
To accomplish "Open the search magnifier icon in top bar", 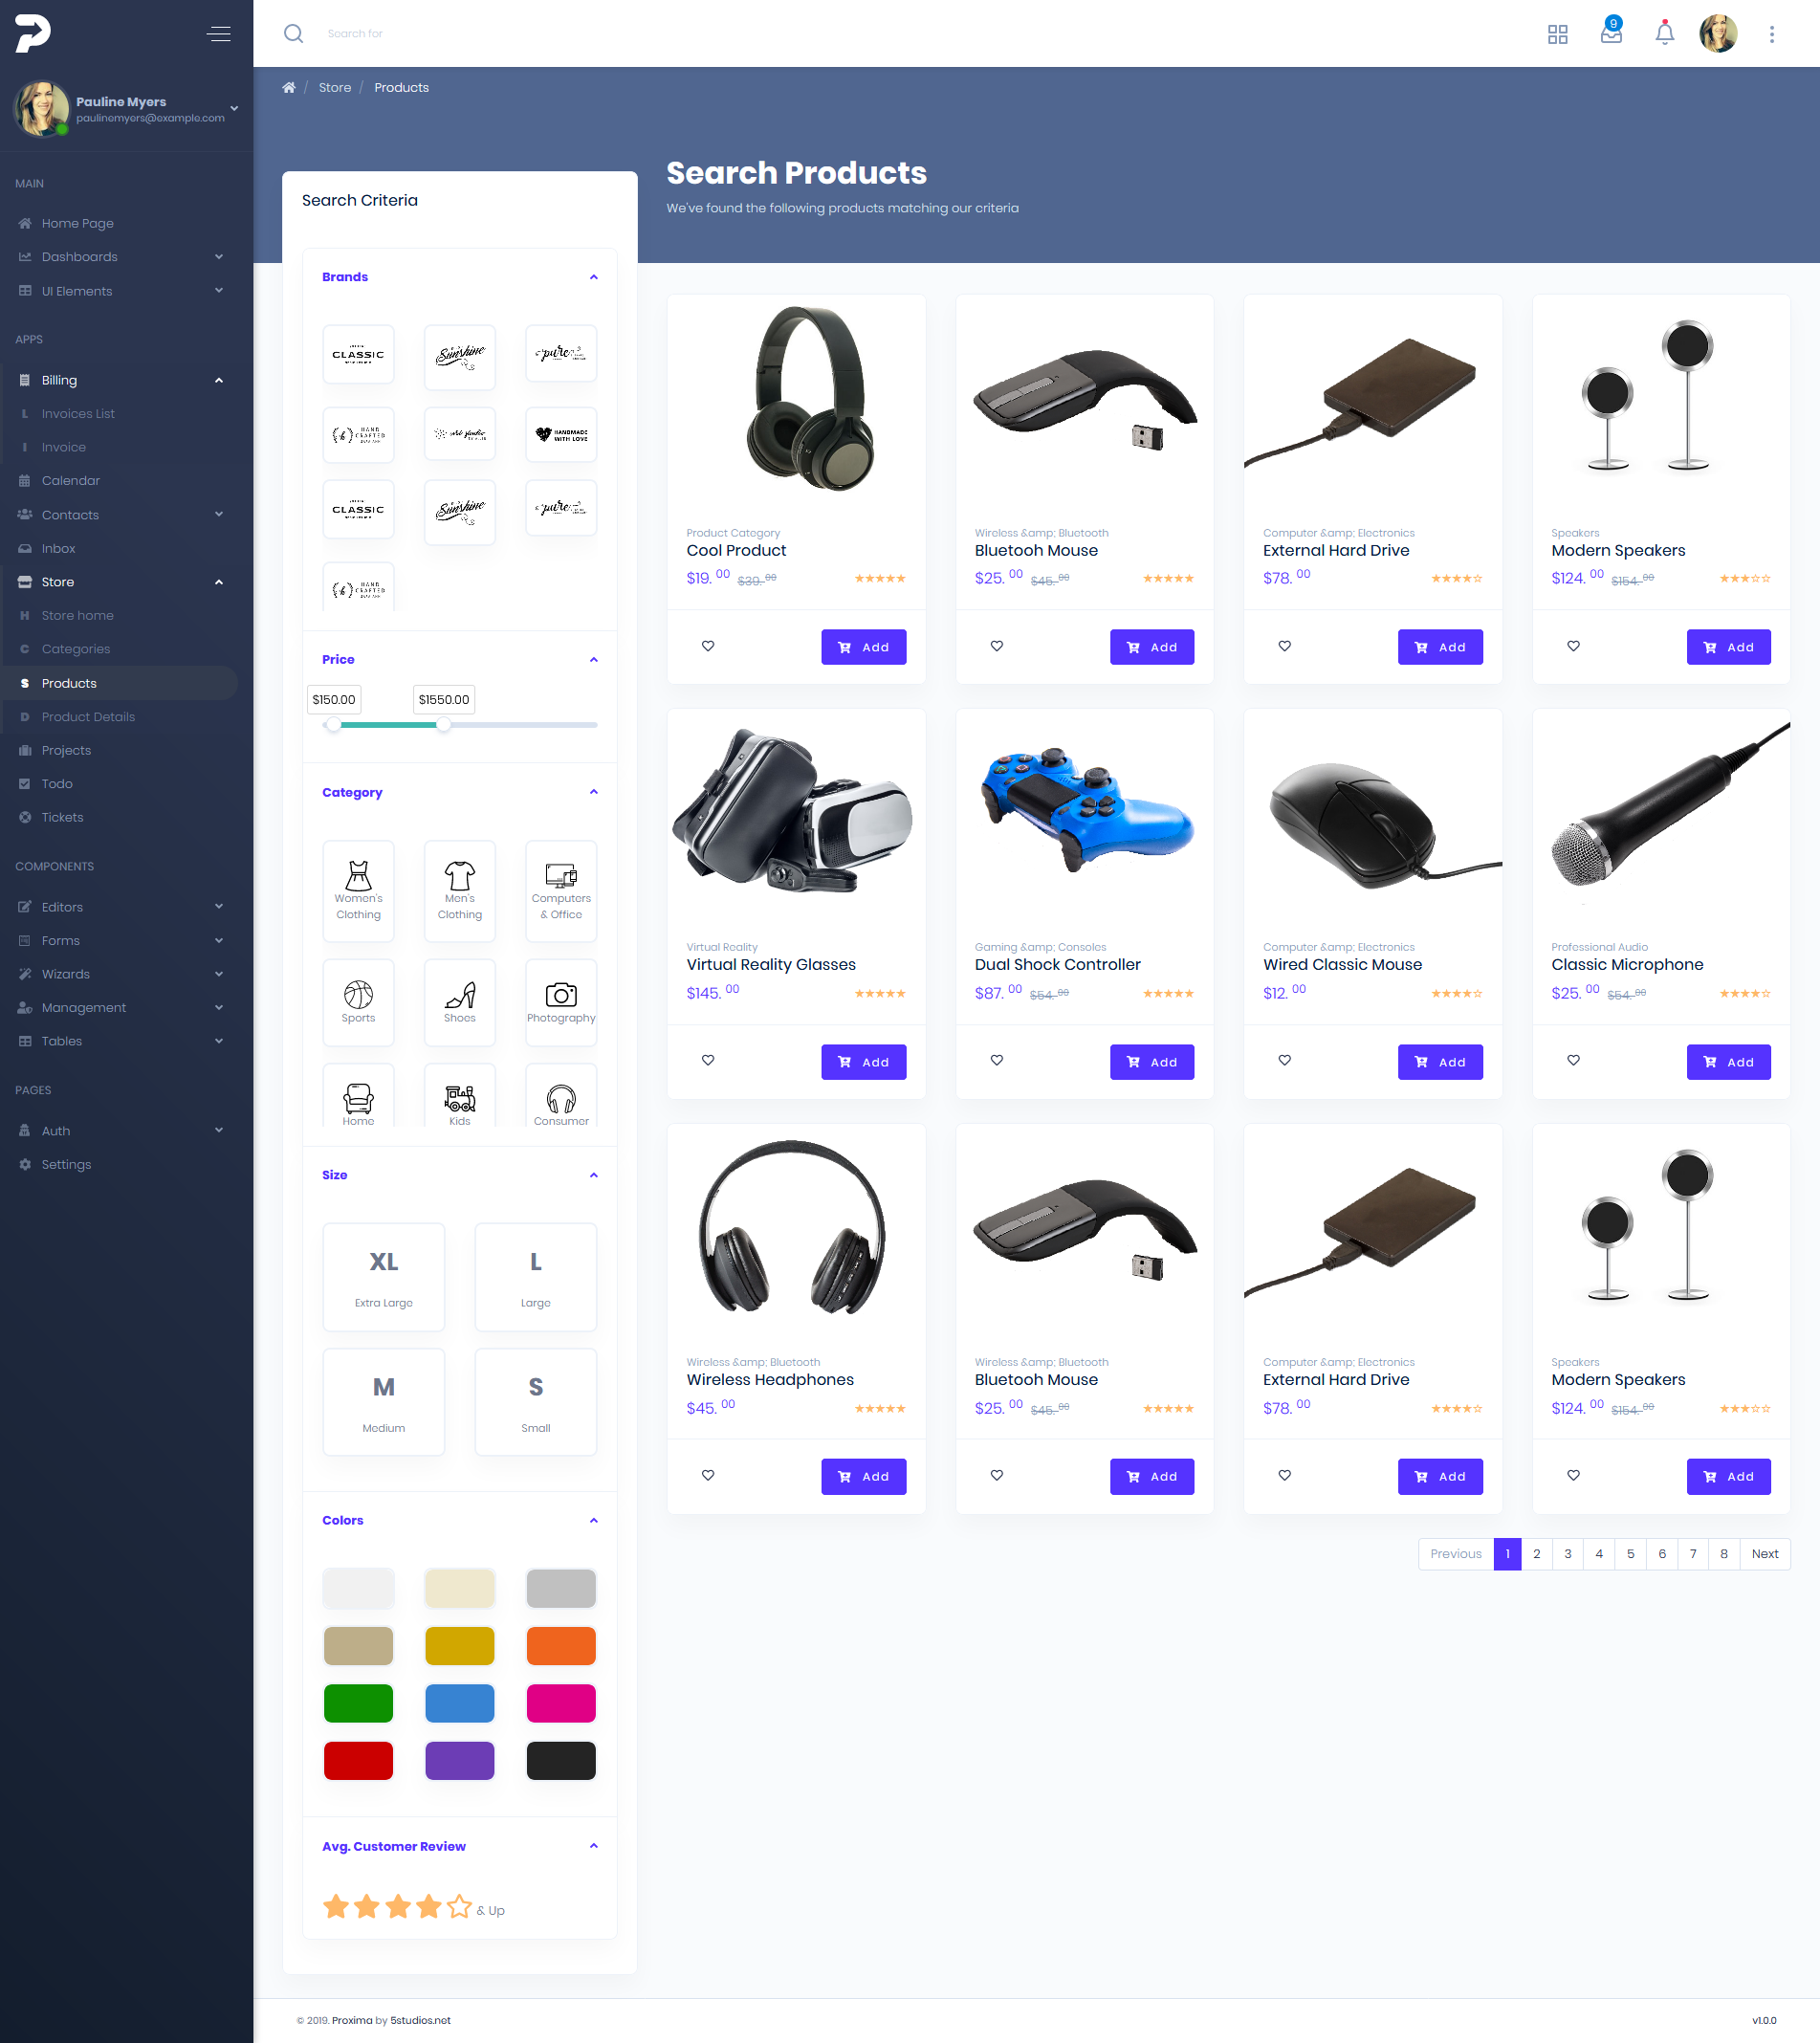I will pos(293,33).
